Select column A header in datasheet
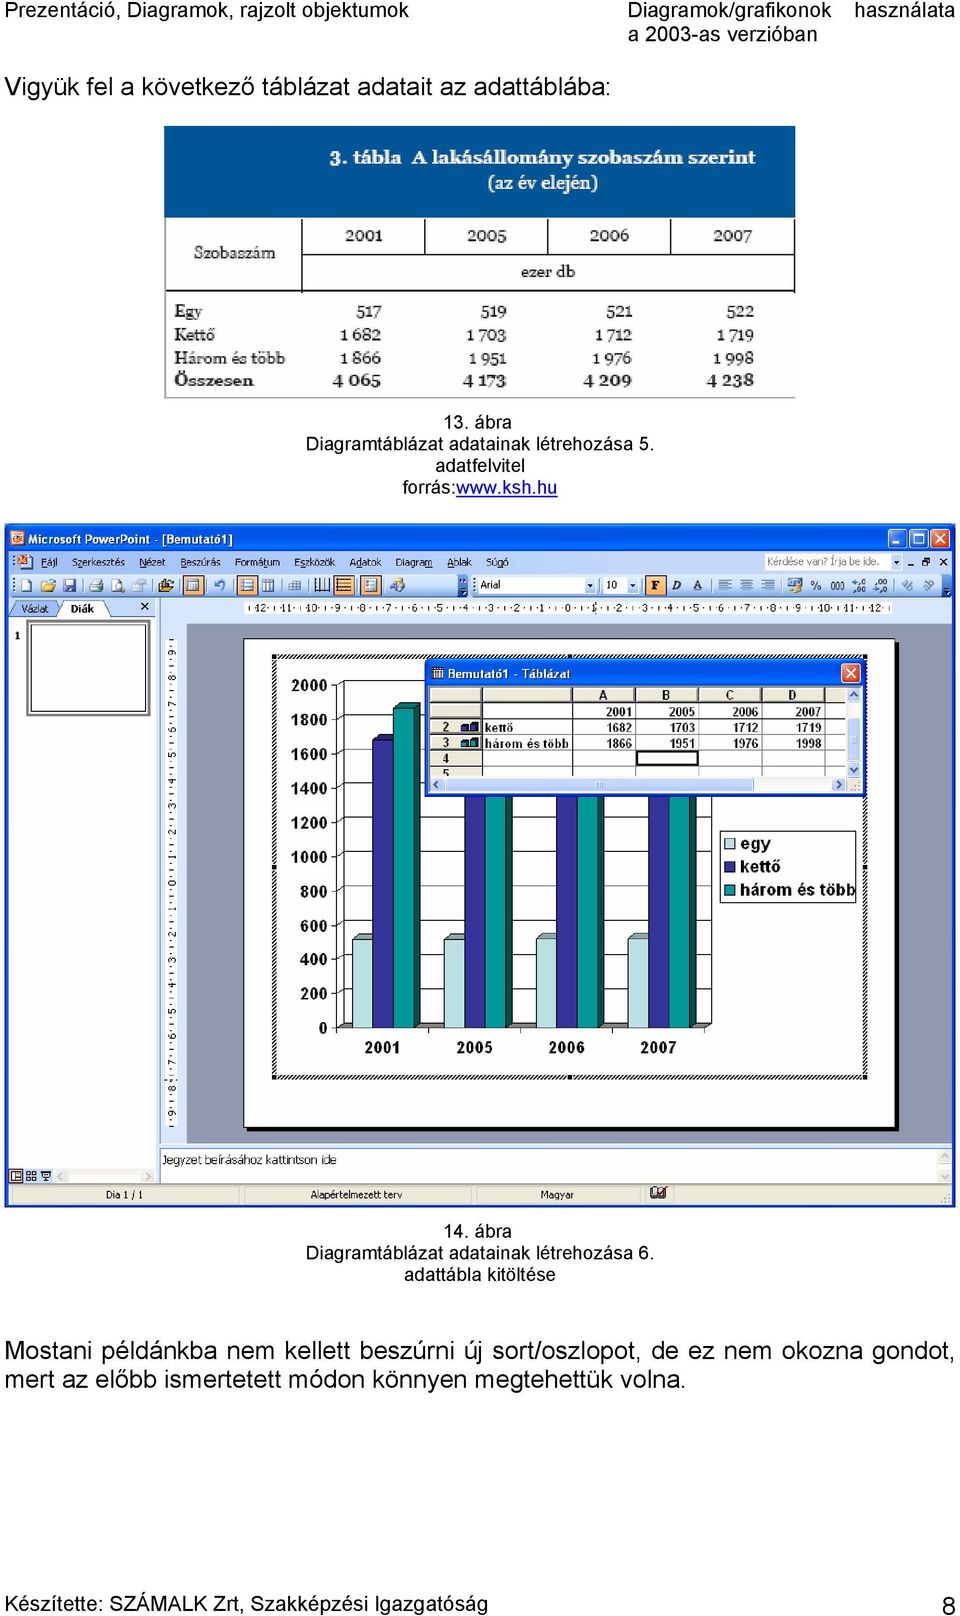This screenshot has height=1616, width=960. pos(603,695)
